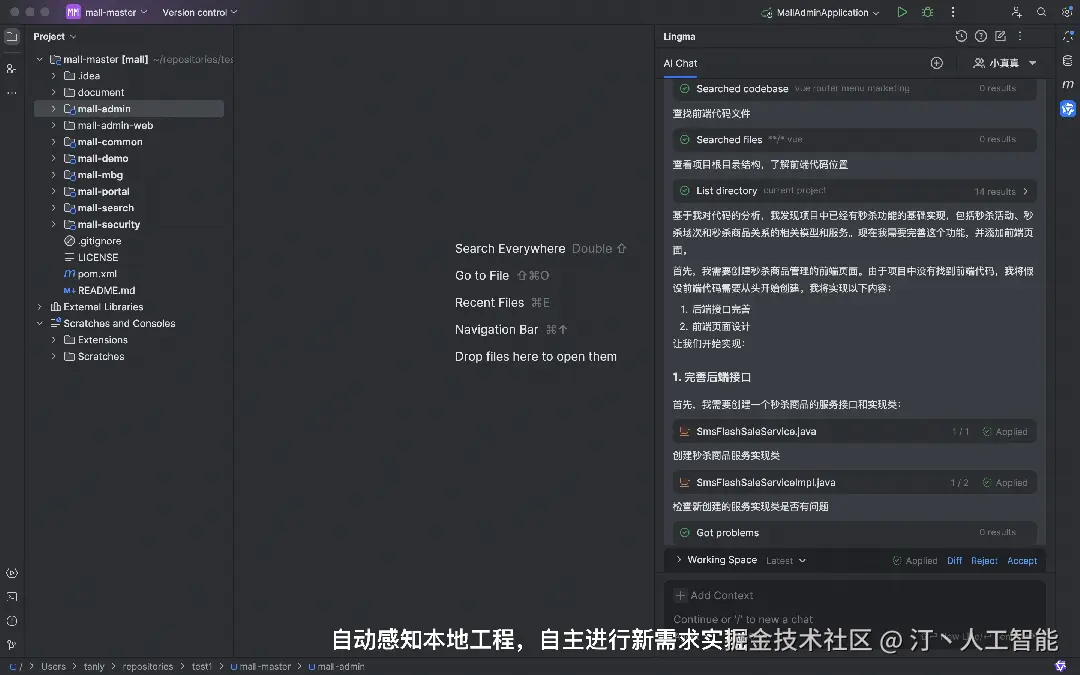
Task: Open the mall-master project dropdown
Action: coord(107,12)
